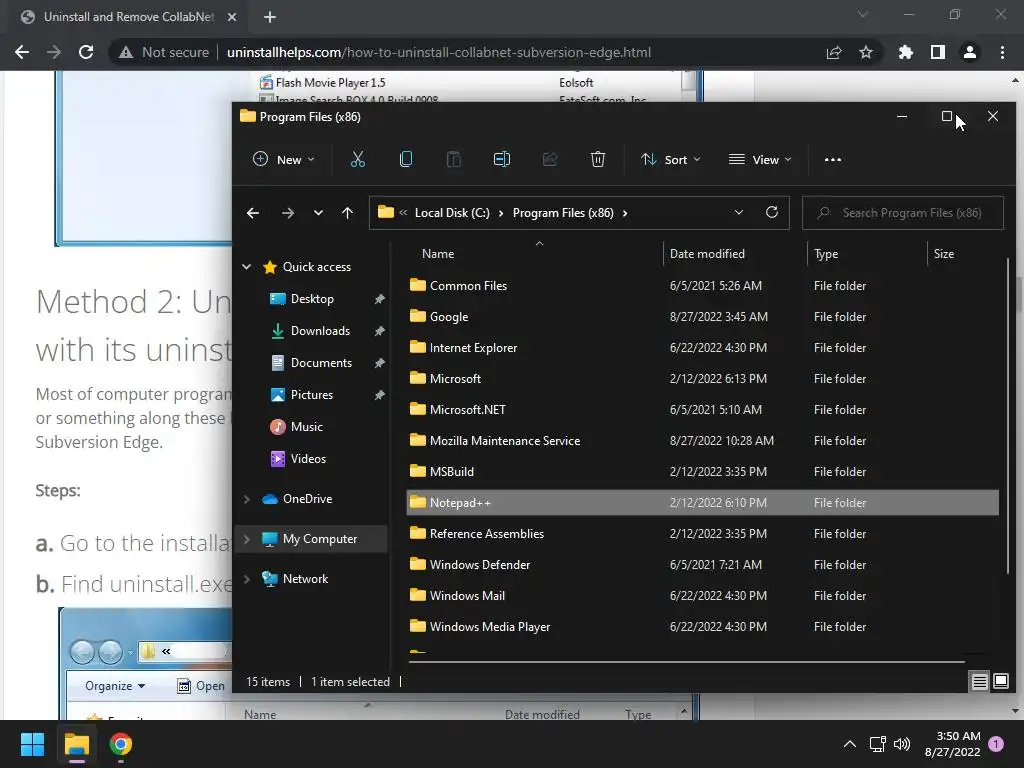1024x768 pixels.
Task: Sort by the Size column header
Action: pyautogui.click(x=943, y=253)
